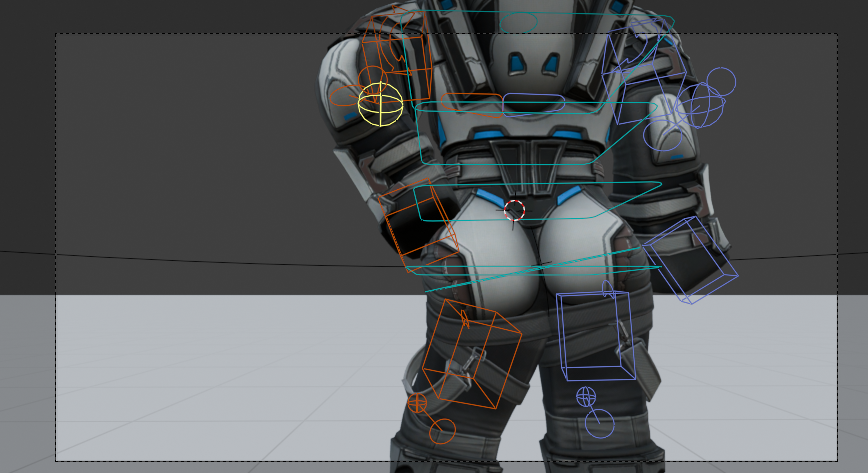Select the blue wire sphere shoulder control
This screenshot has width=868, height=473.
pyautogui.click(x=700, y=105)
